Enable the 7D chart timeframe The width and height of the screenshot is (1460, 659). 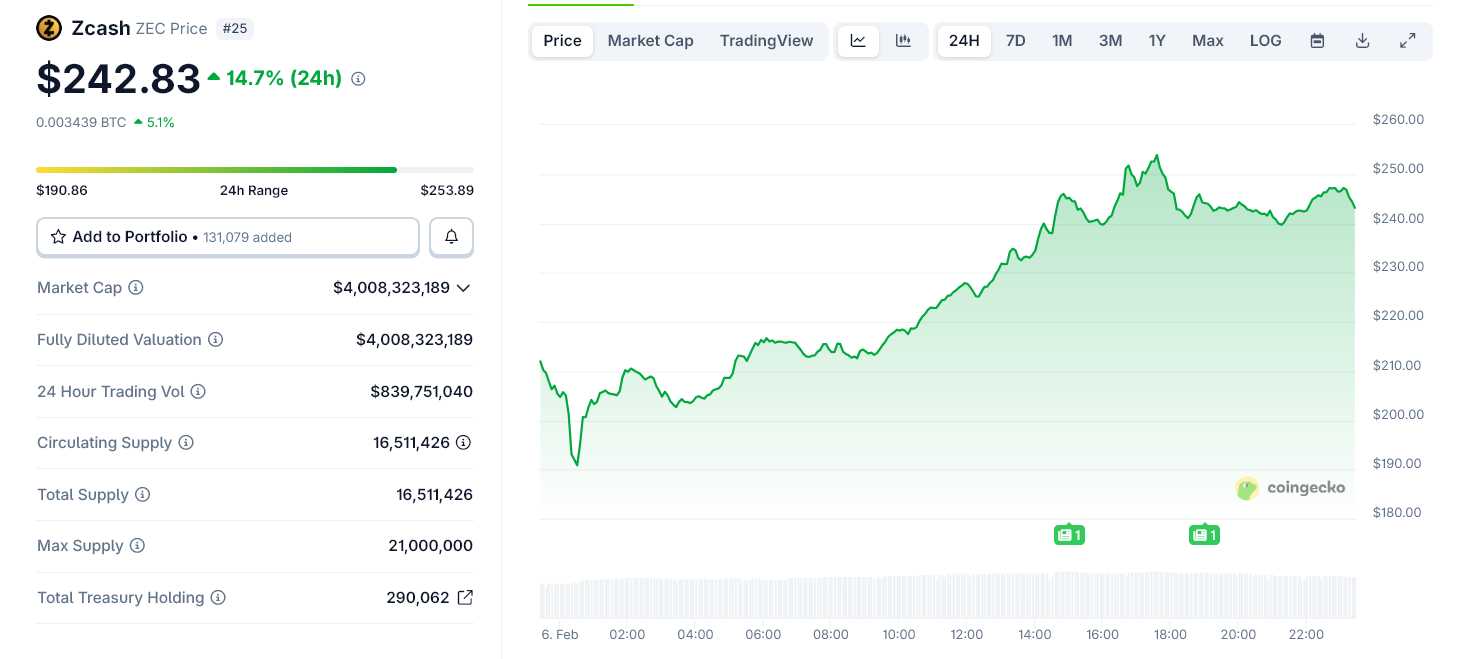tap(1015, 41)
